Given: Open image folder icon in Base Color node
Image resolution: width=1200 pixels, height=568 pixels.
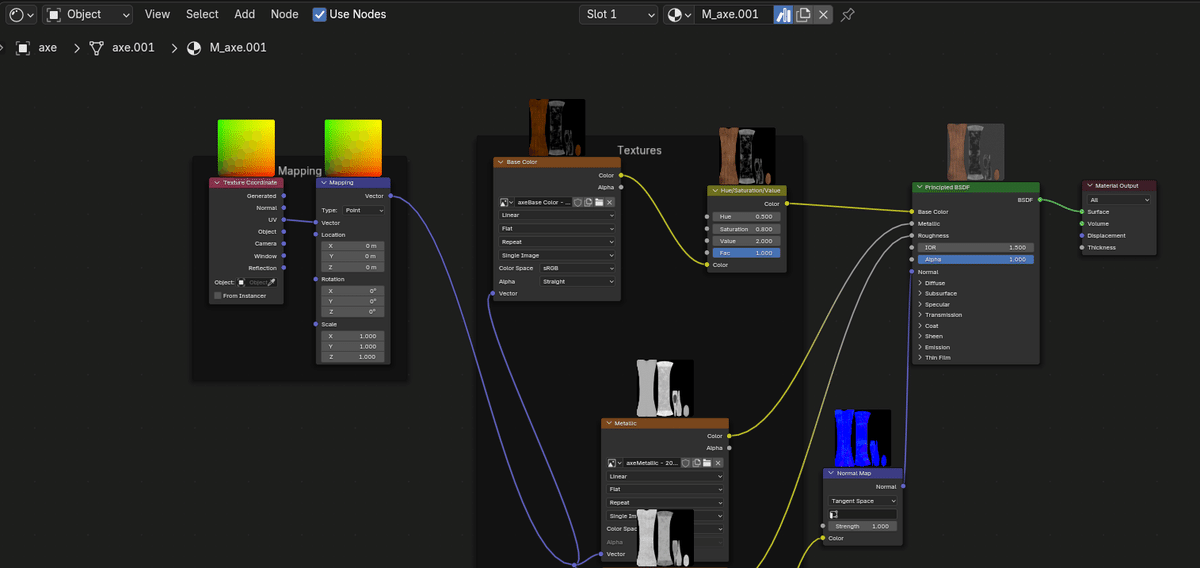Looking at the screenshot, I should (599, 202).
